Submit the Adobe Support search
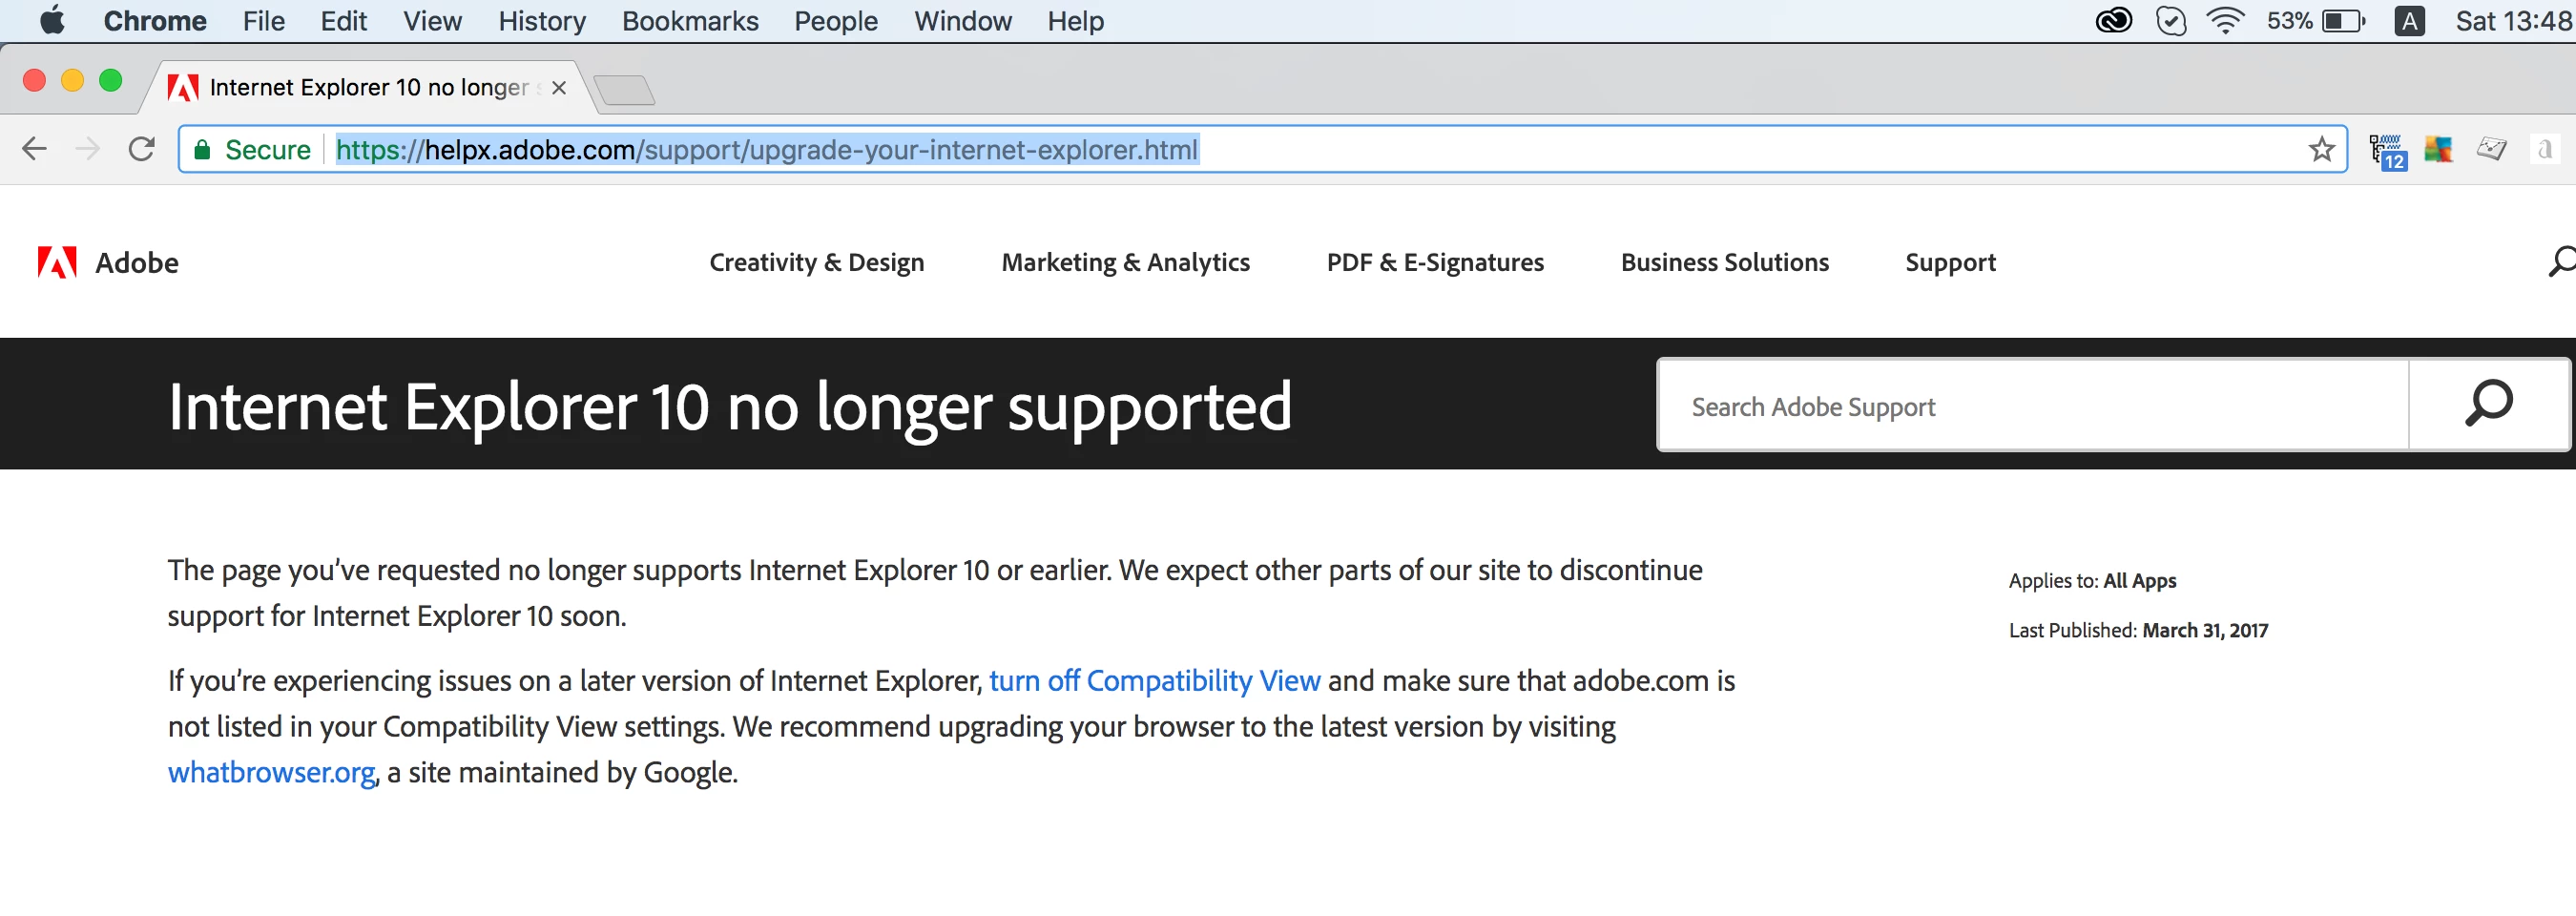This screenshot has width=2576, height=916. pyautogui.click(x=2488, y=404)
